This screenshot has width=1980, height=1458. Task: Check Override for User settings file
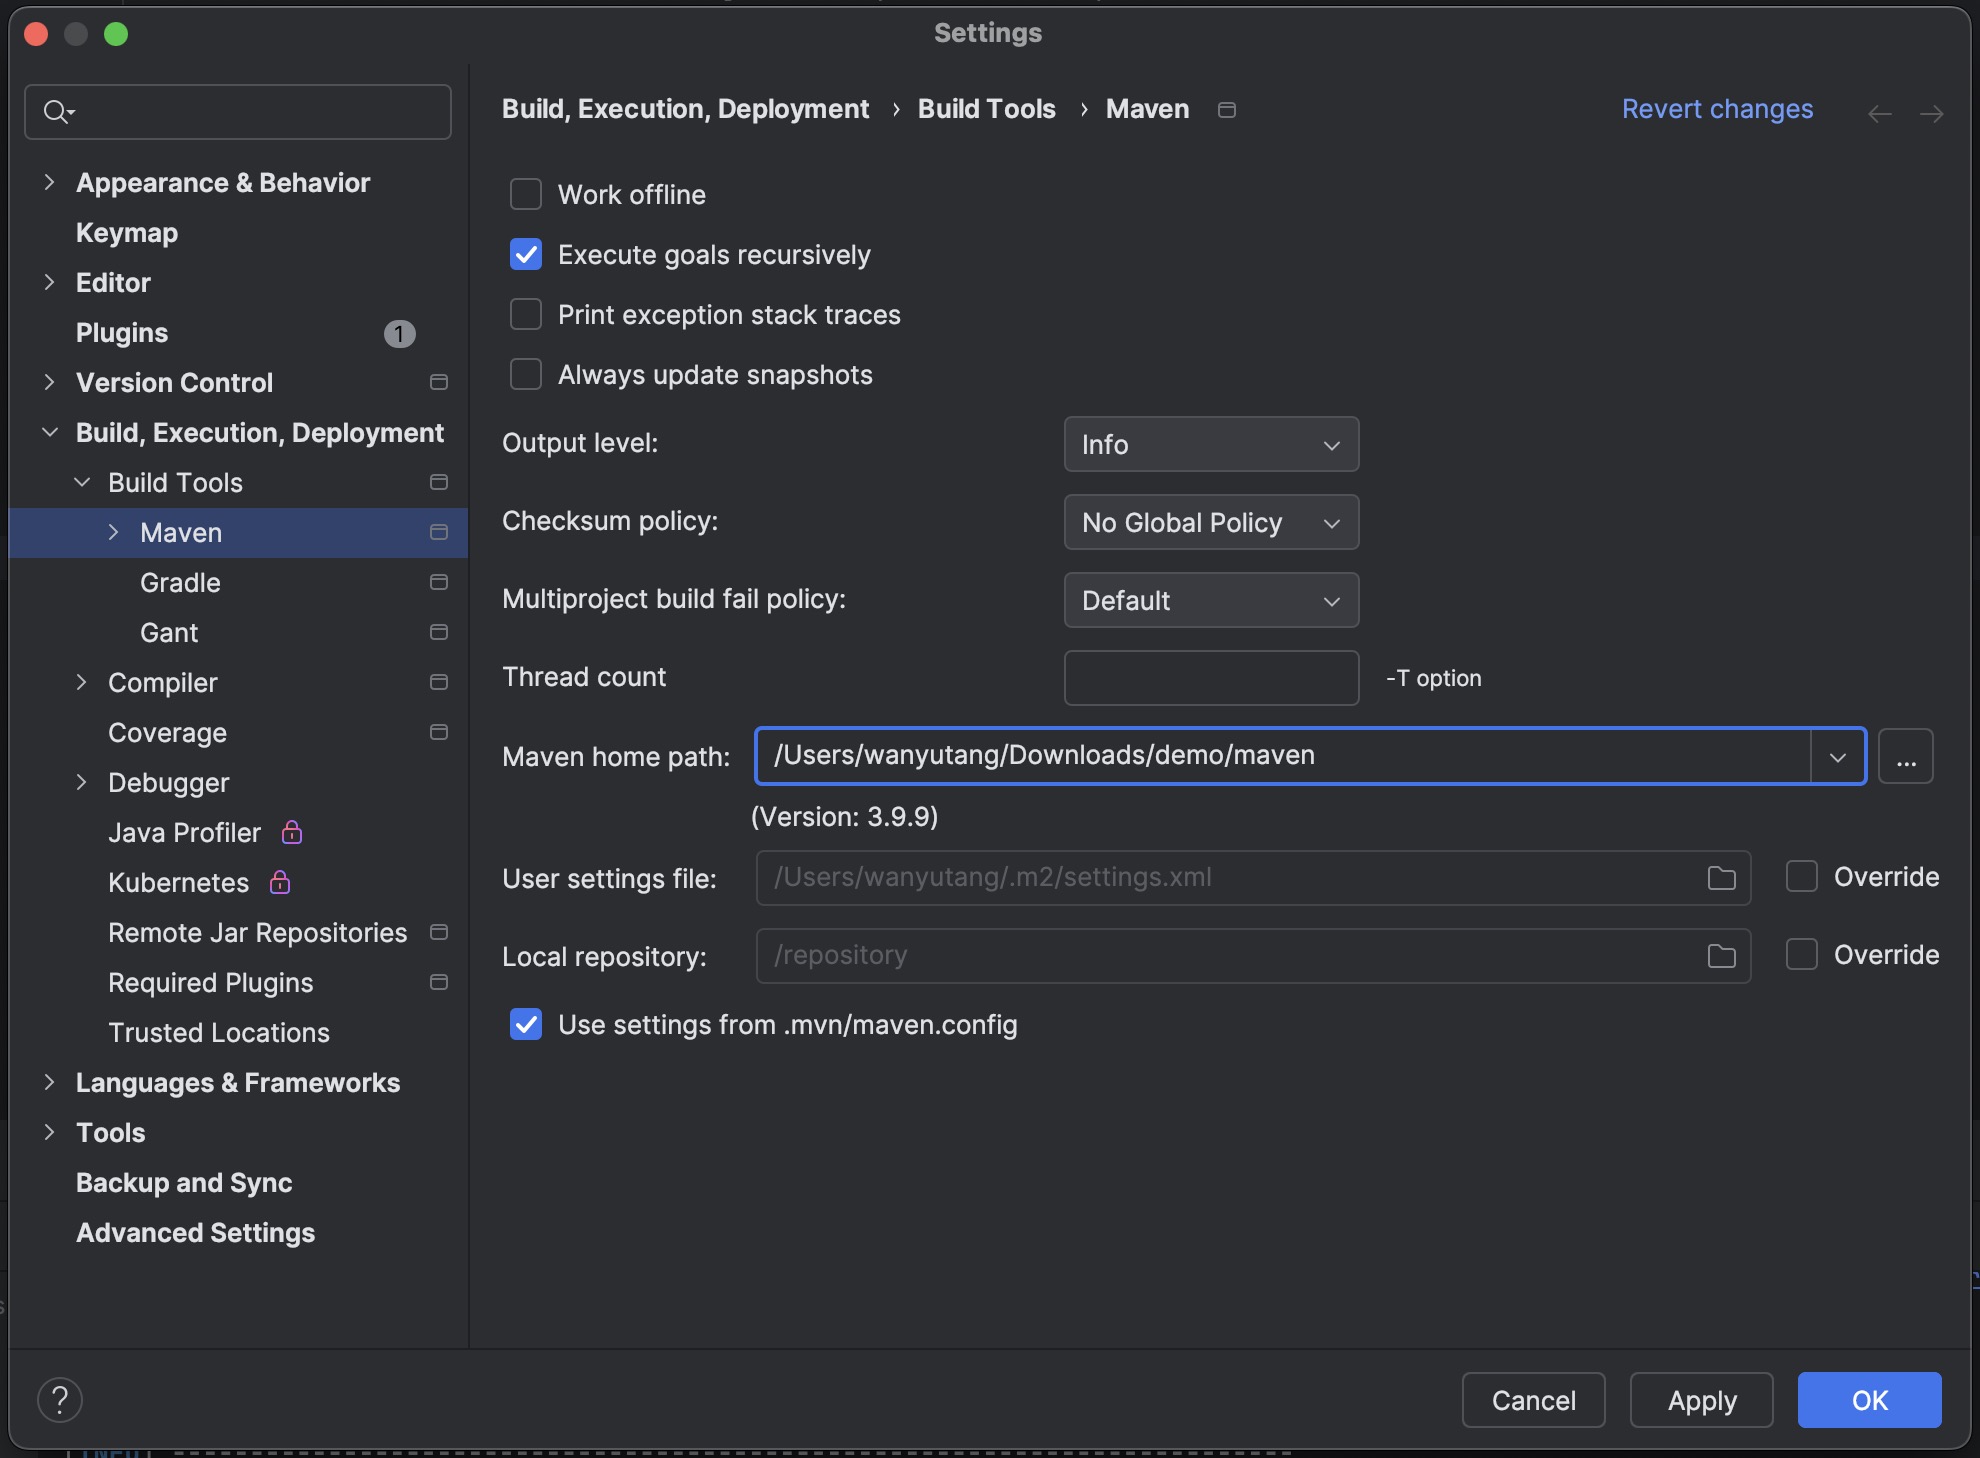pos(1802,876)
